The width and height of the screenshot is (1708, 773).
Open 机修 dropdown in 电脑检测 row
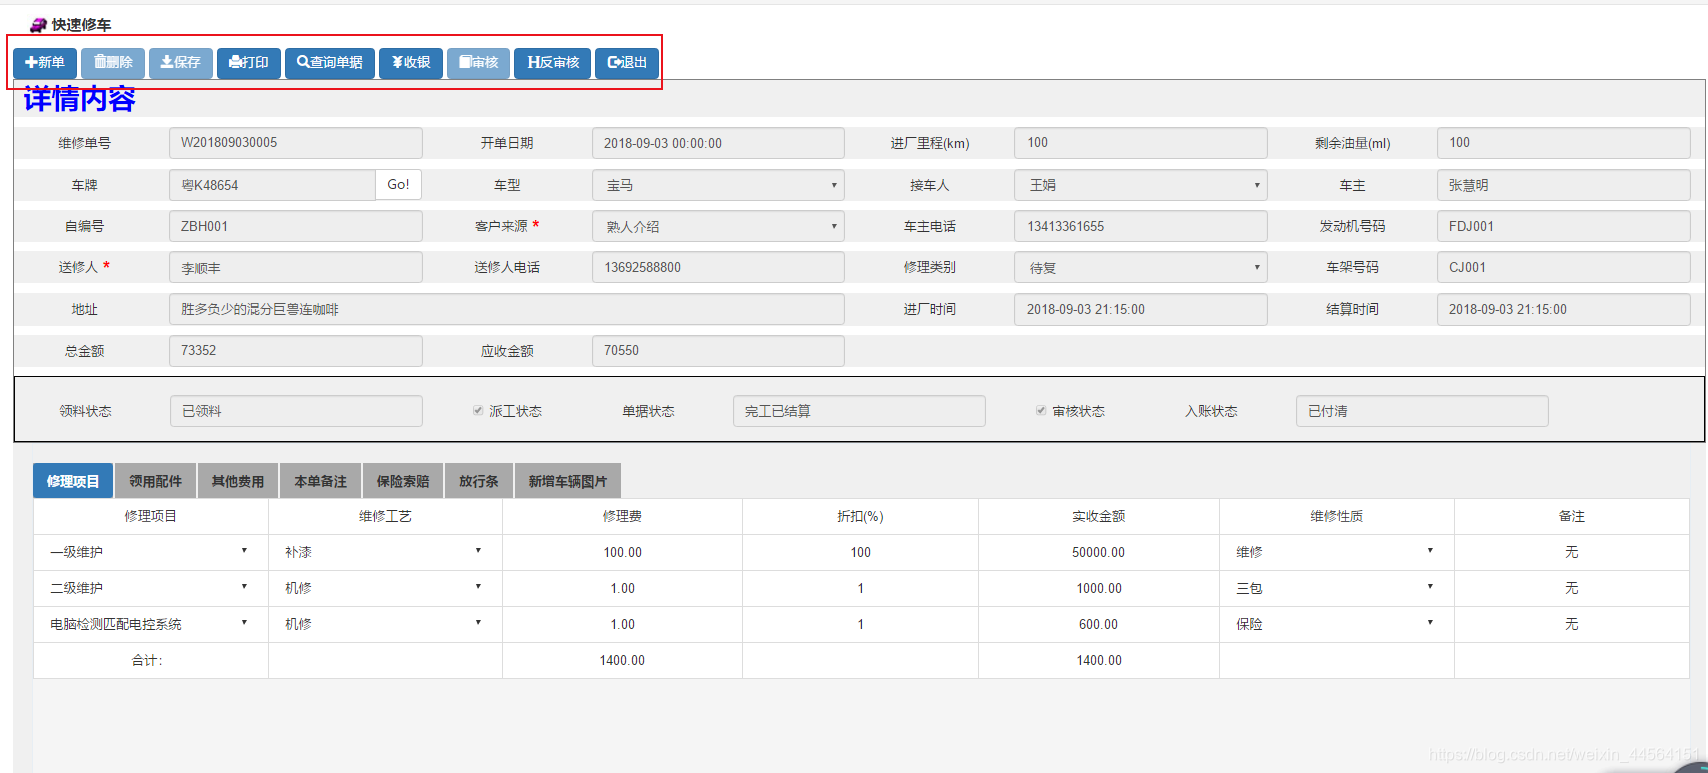[385, 624]
